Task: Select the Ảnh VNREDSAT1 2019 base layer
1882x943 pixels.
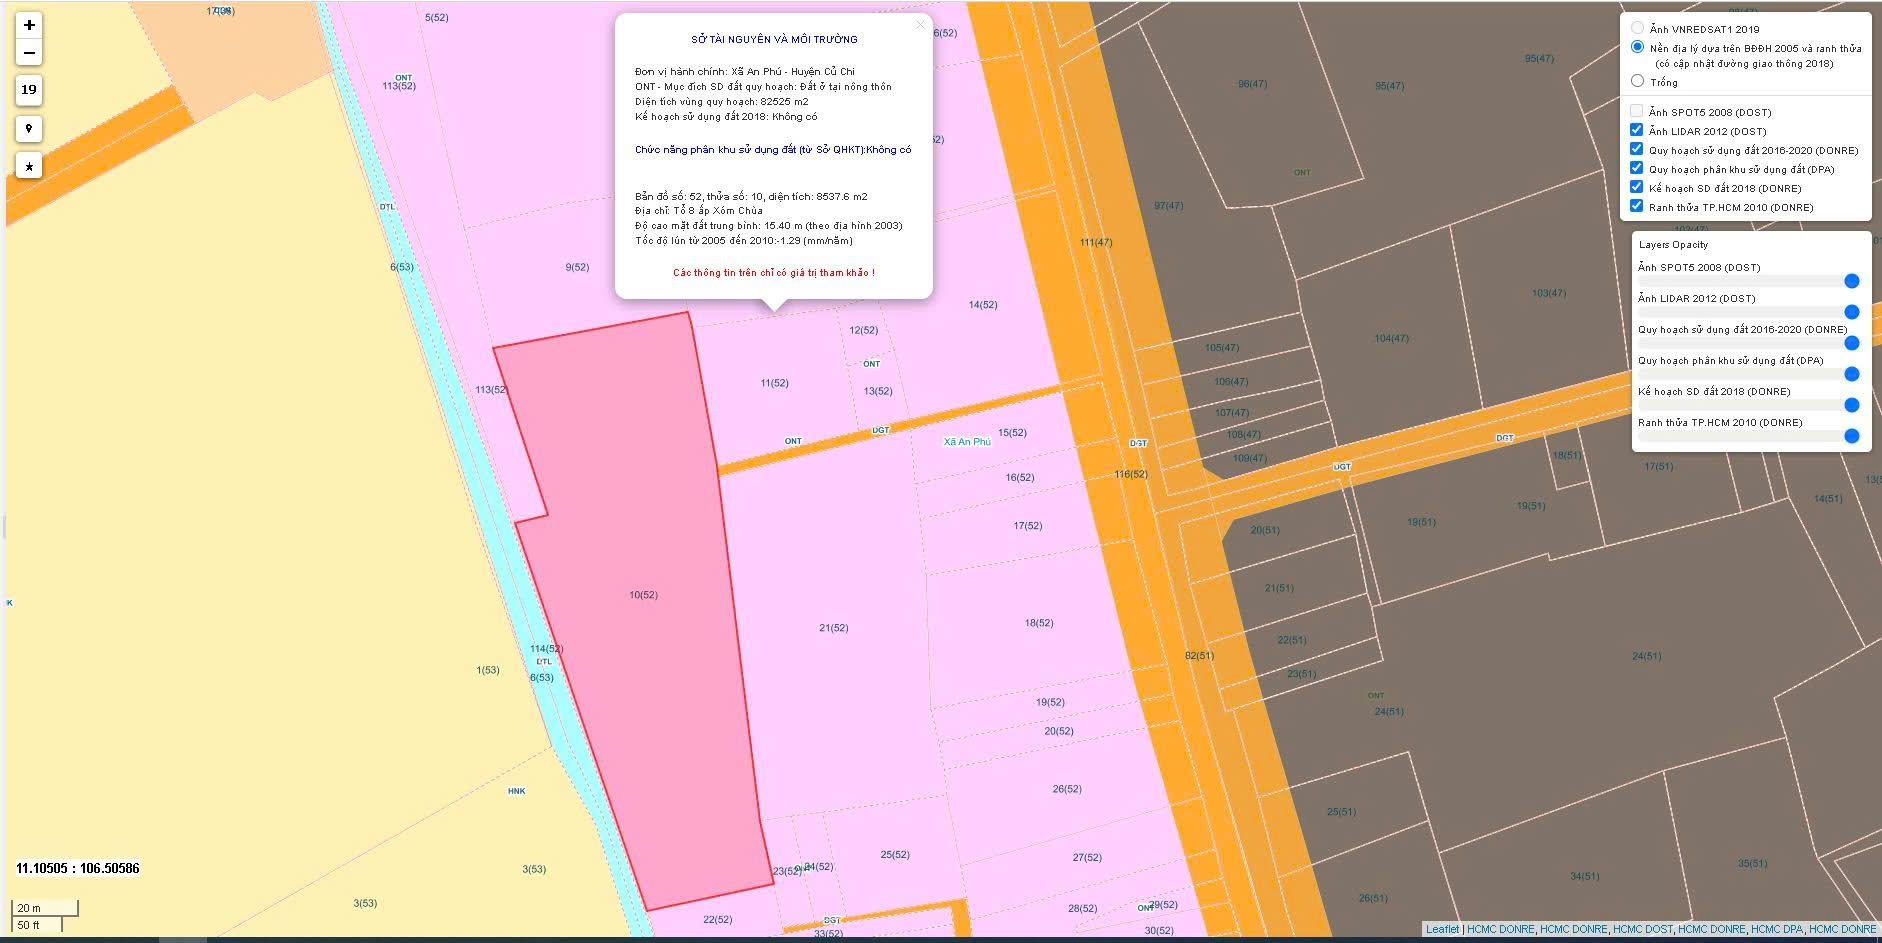Action: [1637, 28]
